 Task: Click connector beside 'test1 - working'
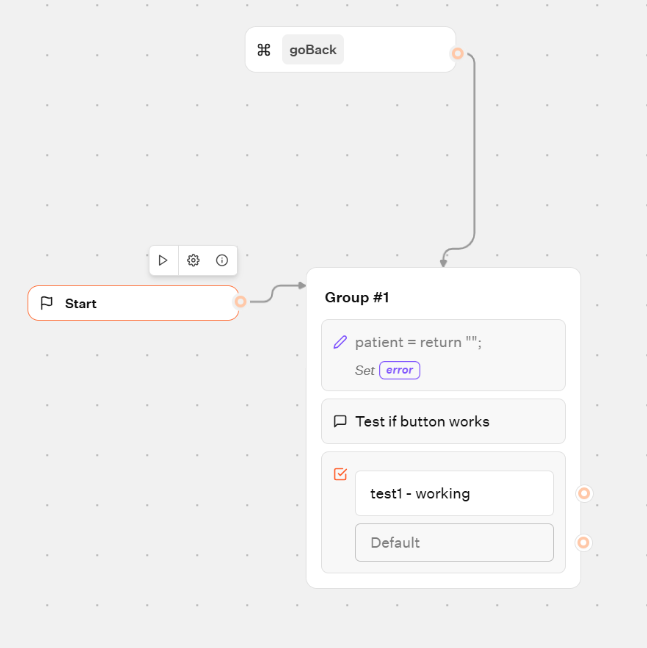click(584, 493)
